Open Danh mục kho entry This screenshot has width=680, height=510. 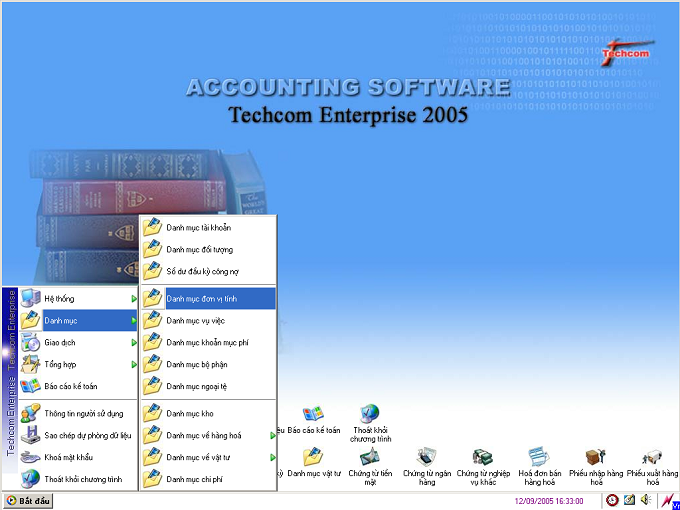pos(209,414)
